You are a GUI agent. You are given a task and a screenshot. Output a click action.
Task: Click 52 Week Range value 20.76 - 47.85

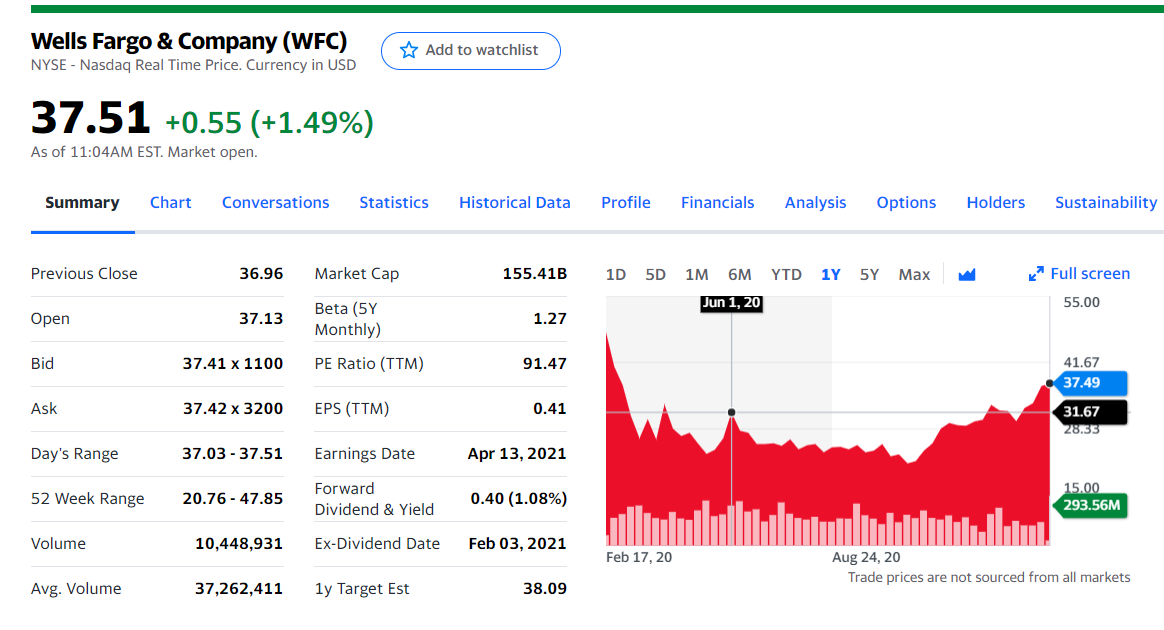233,499
